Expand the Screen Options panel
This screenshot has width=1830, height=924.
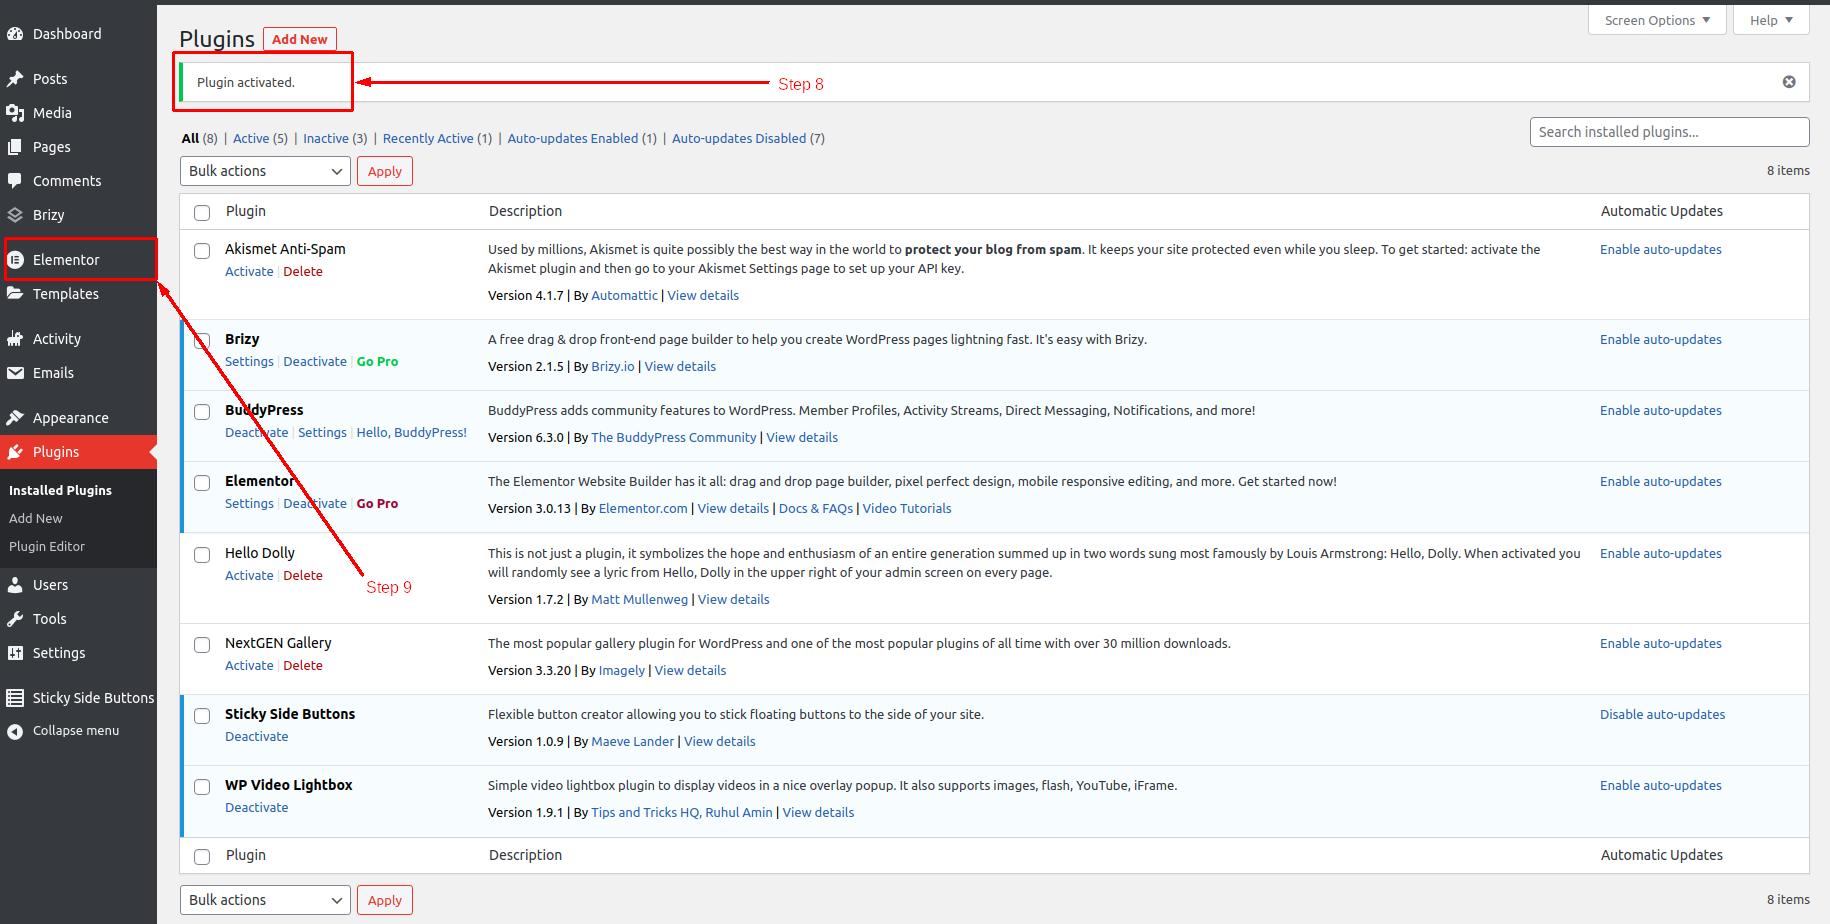1657,20
